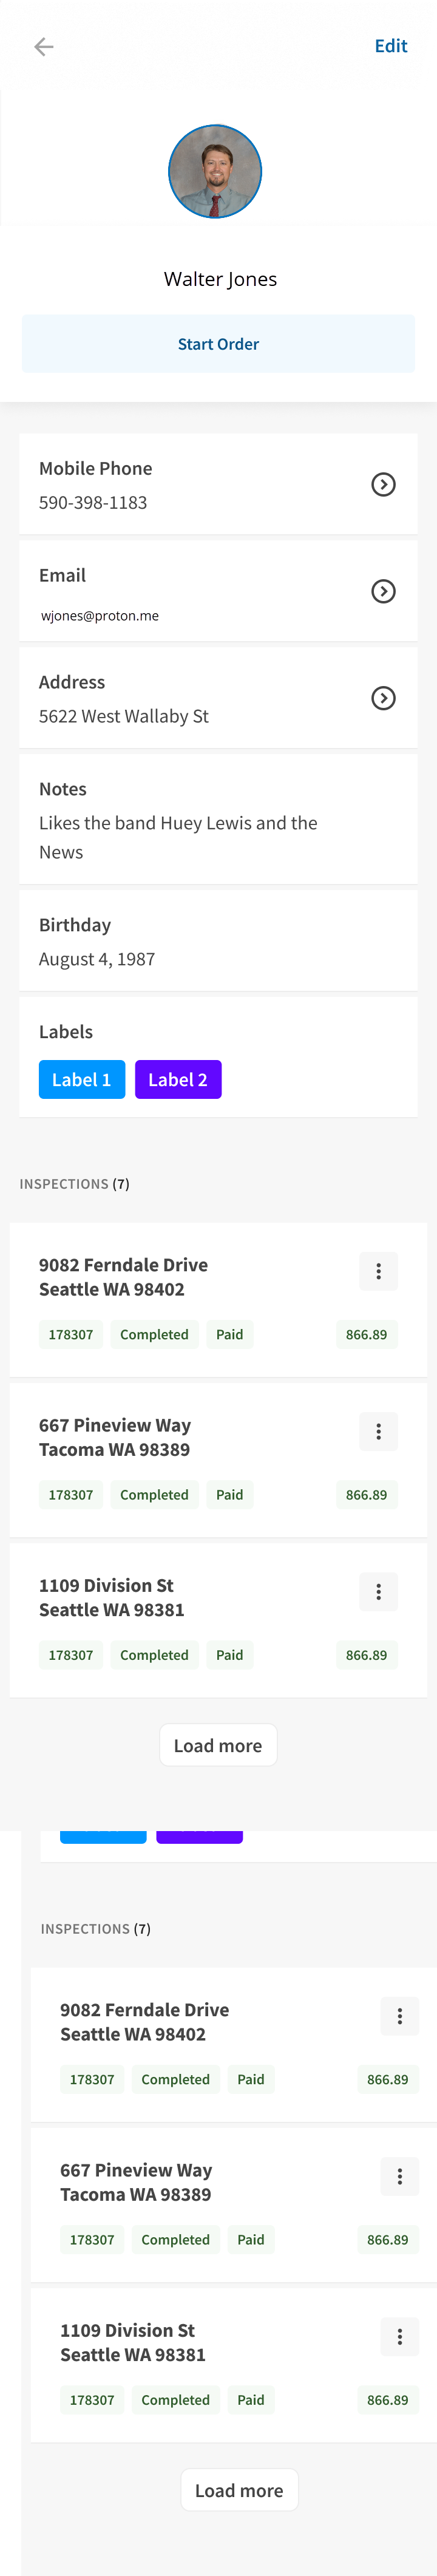
Task: Tap the Start Order button
Action: pyautogui.click(x=218, y=344)
